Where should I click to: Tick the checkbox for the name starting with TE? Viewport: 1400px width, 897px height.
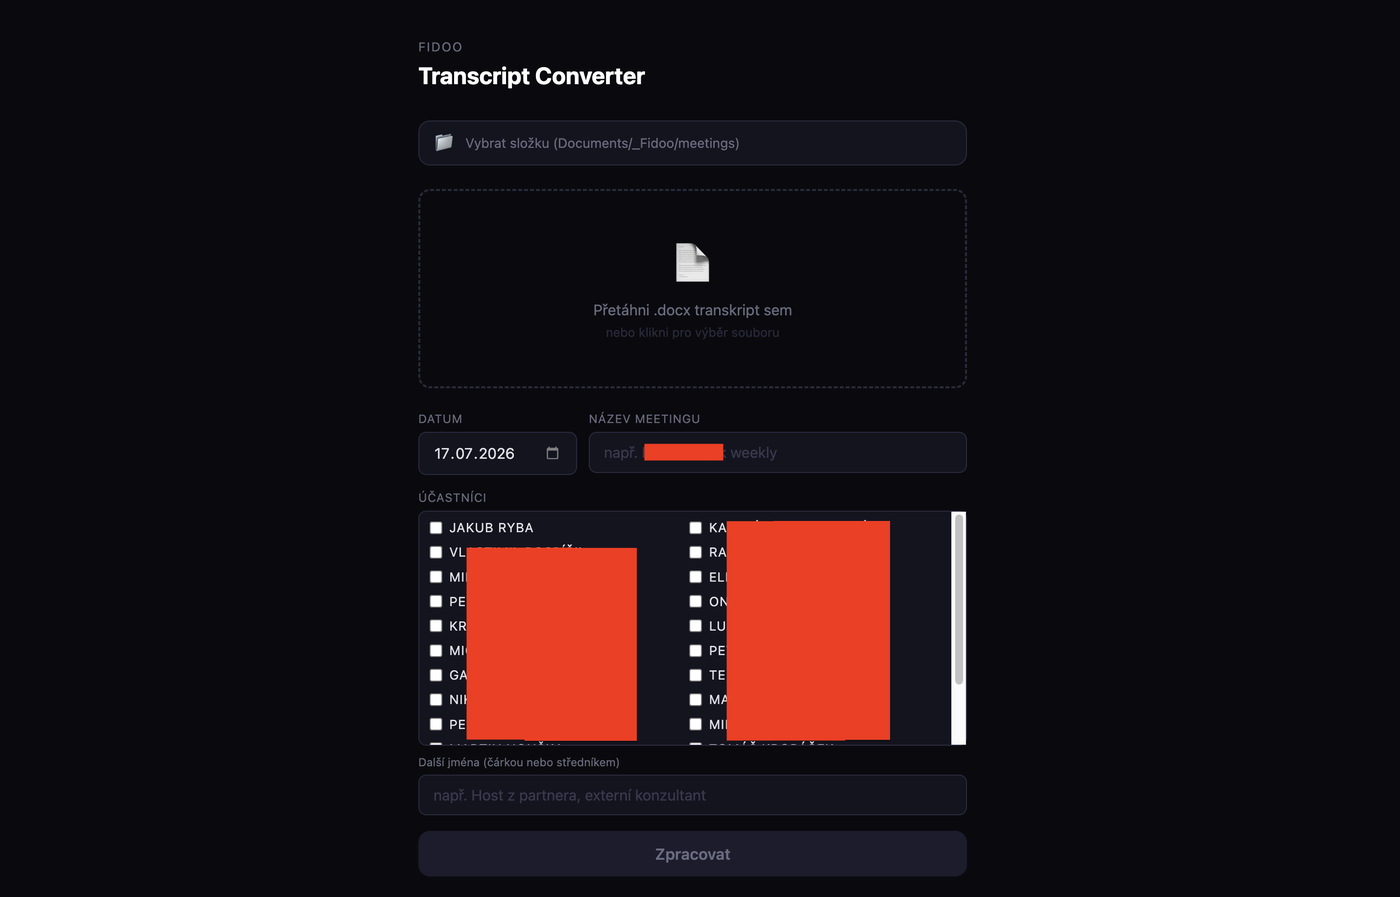tap(695, 675)
